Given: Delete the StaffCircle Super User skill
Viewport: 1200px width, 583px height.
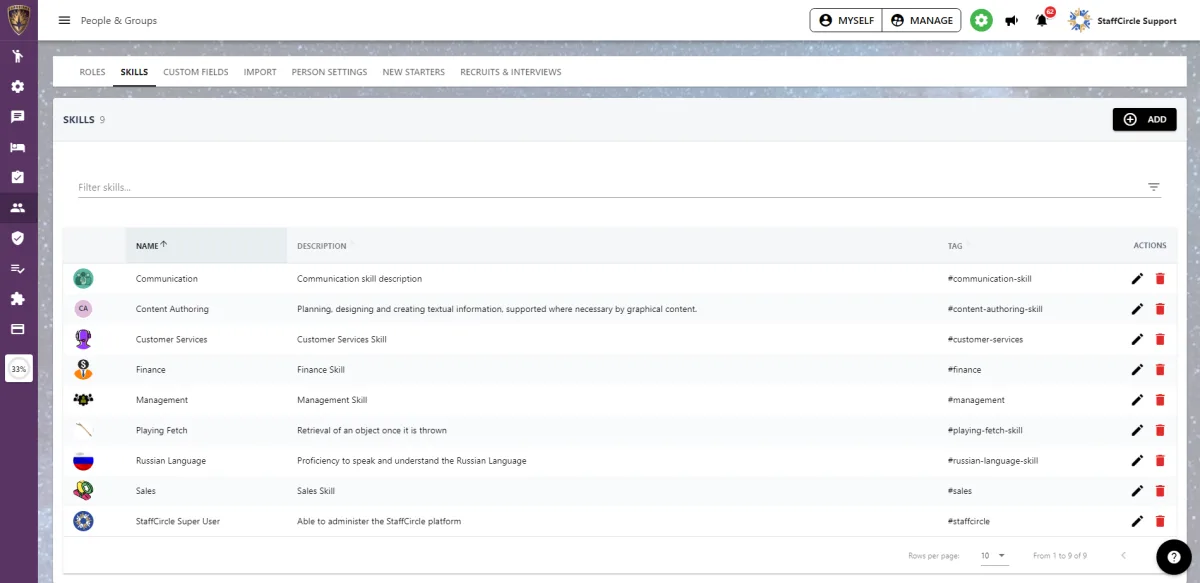Looking at the screenshot, I should pyautogui.click(x=1160, y=521).
